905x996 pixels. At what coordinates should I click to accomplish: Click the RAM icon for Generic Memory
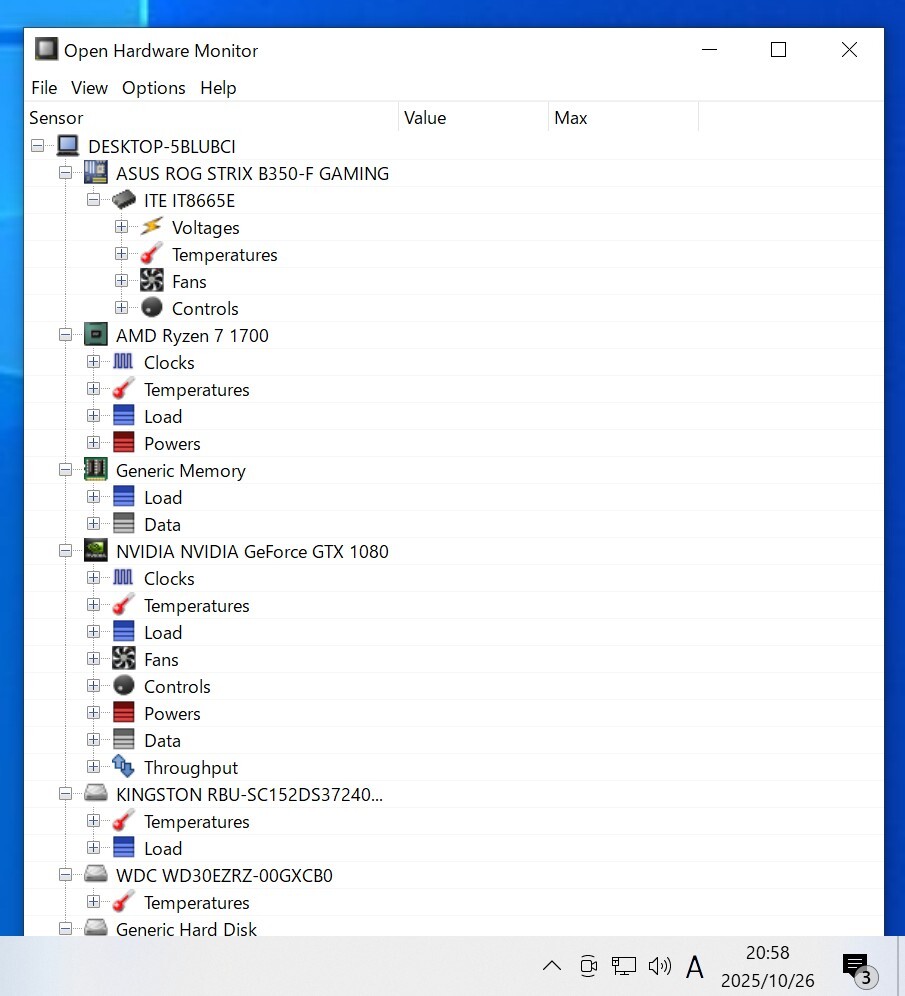95,469
